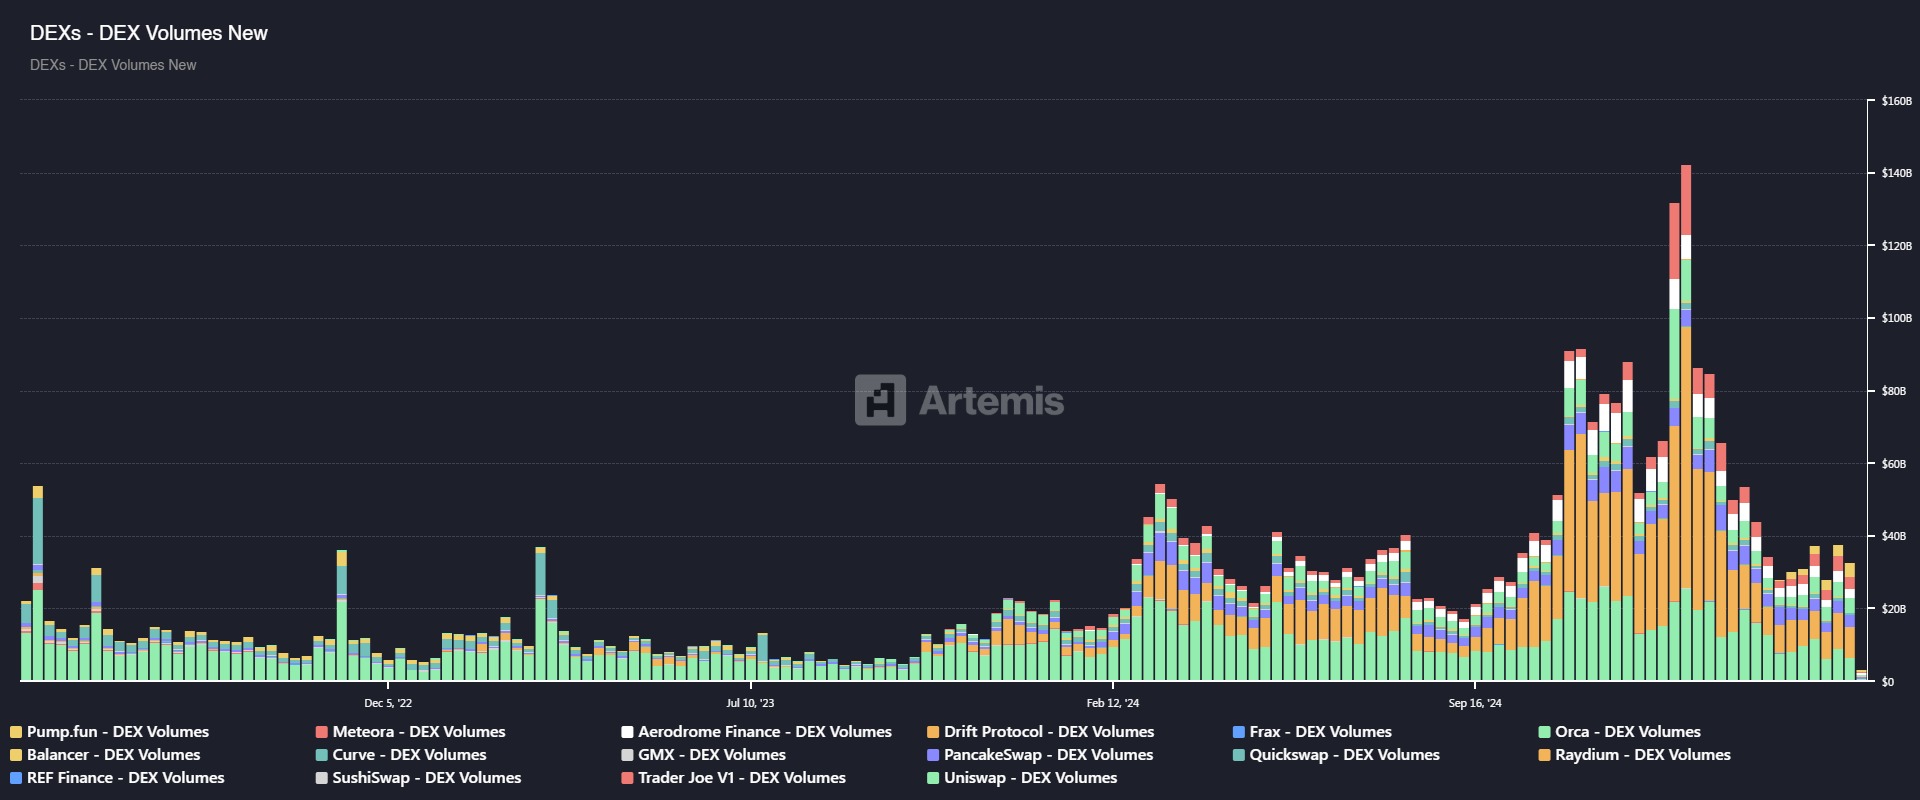Click the Jul 10, '23 axis label
Screen dimensions: 1920x800
point(750,703)
